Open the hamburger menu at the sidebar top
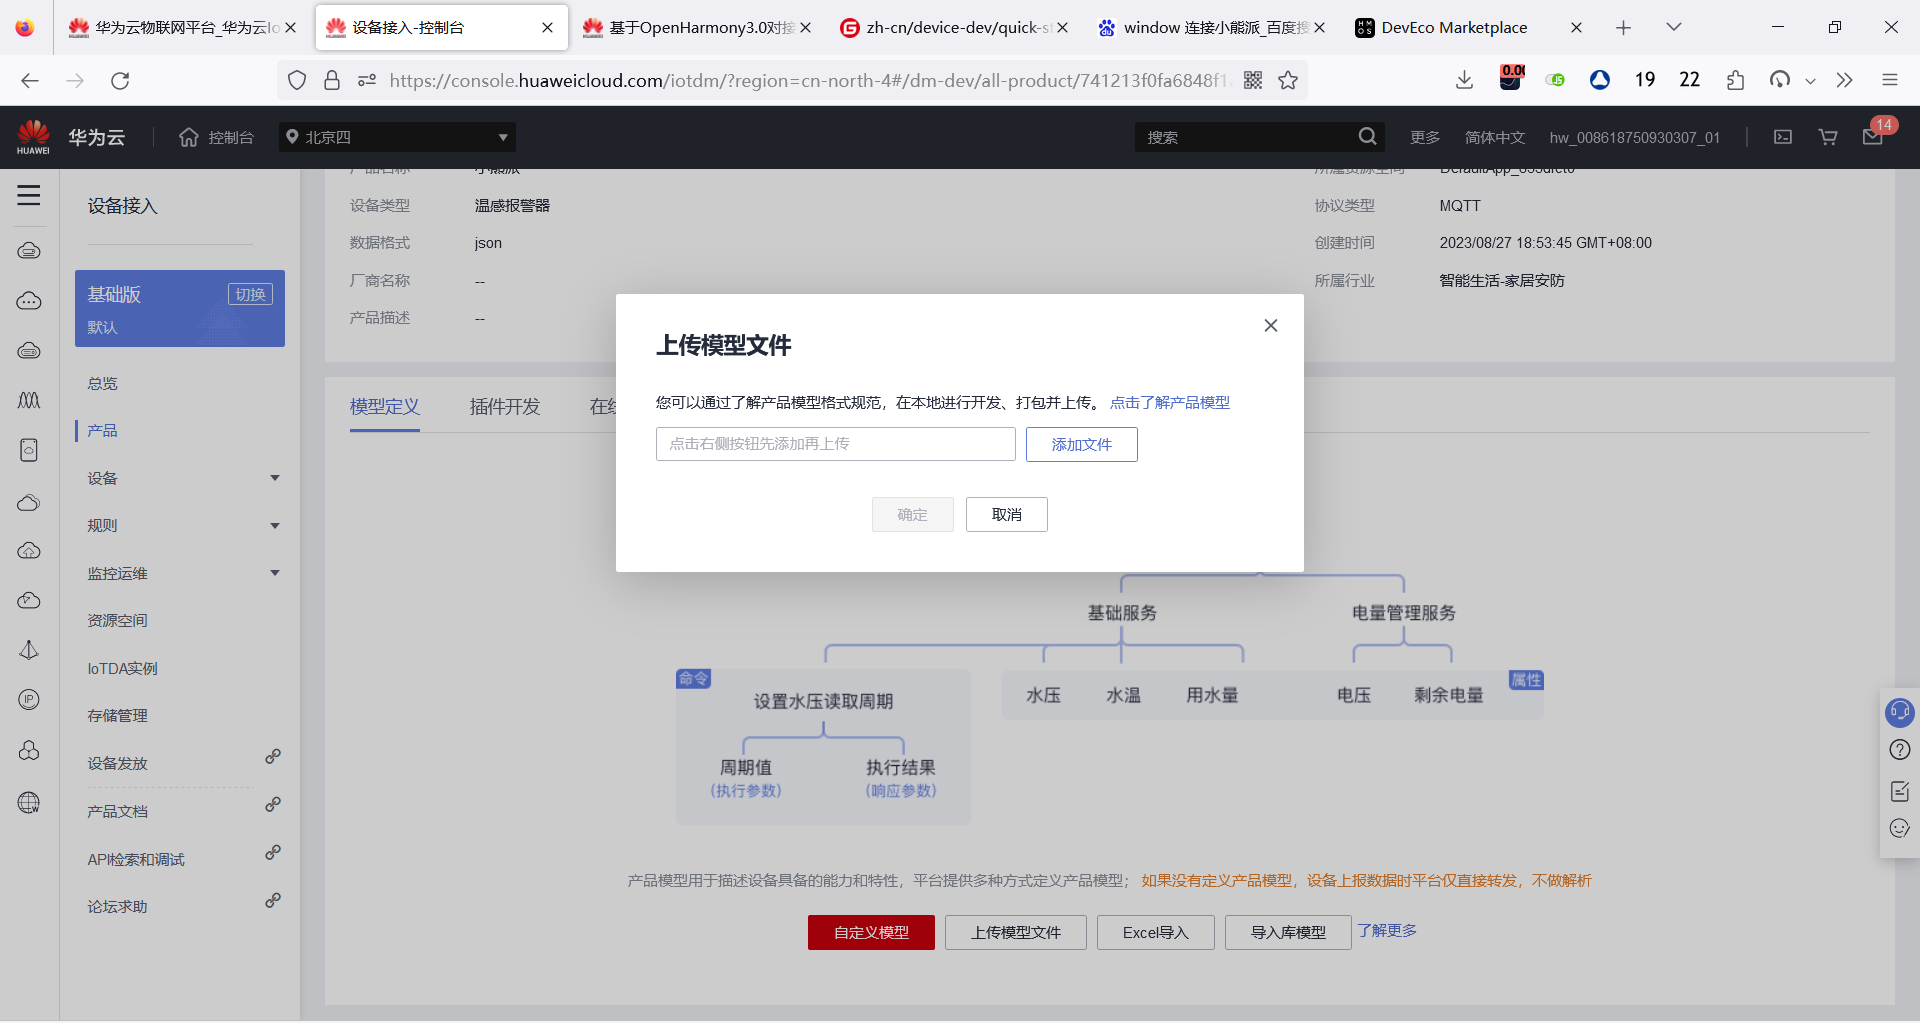This screenshot has height=1023, width=1920. point(29,196)
